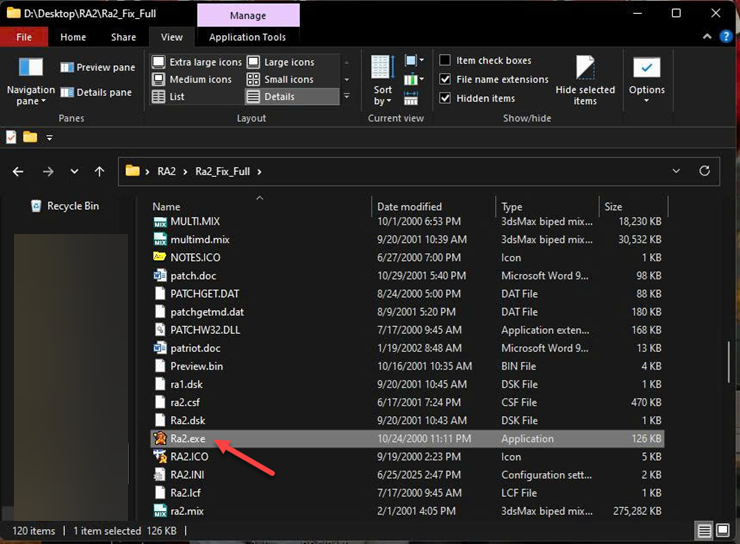This screenshot has width=740, height=544.
Task: Go up one folder level arrow
Action: pyautogui.click(x=99, y=172)
